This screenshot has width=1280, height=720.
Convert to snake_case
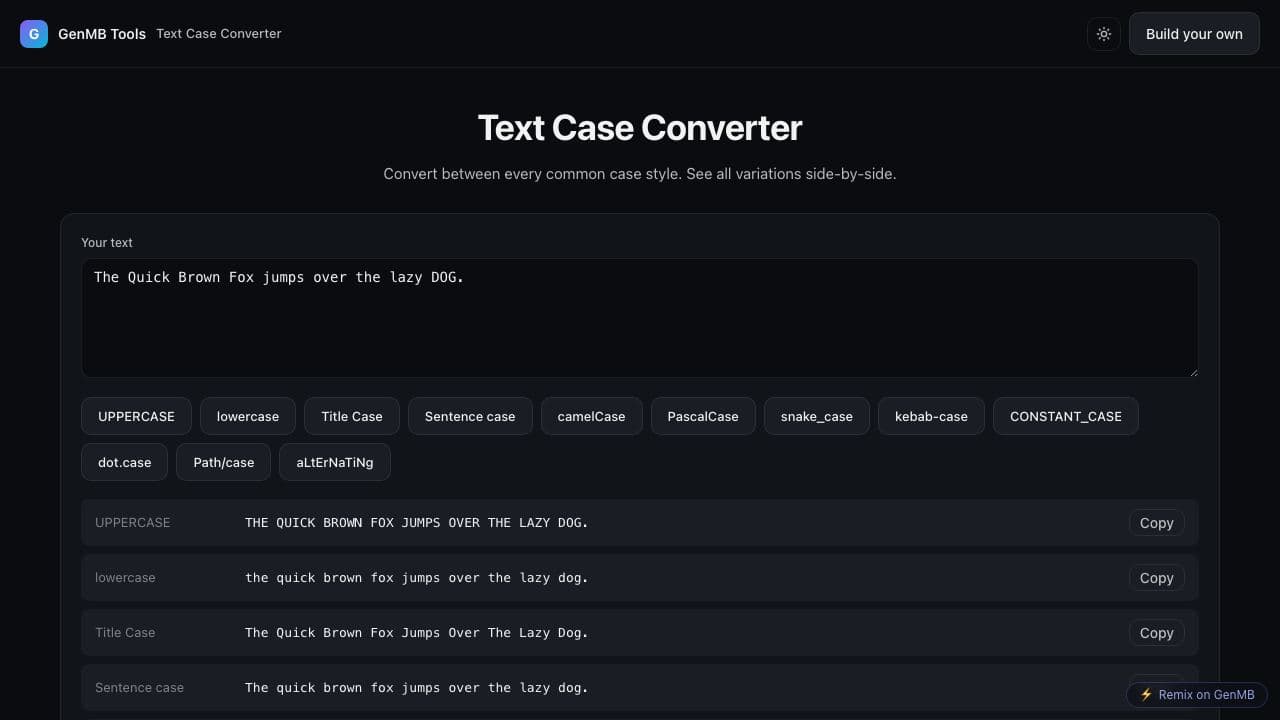817,416
